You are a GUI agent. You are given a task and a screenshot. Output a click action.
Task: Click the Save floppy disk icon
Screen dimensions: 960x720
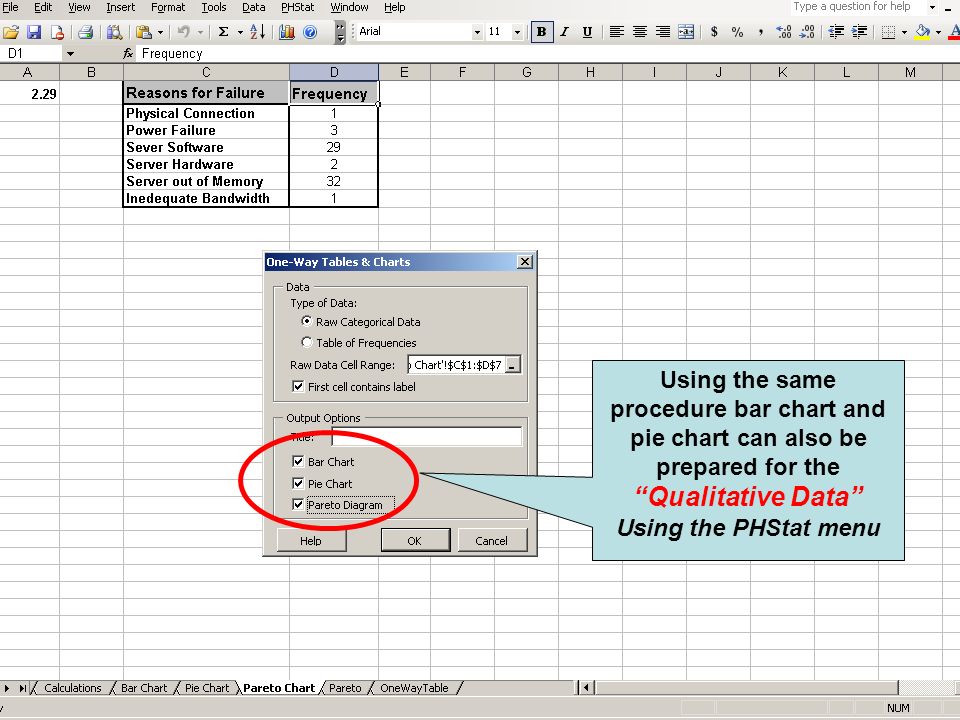[34, 32]
